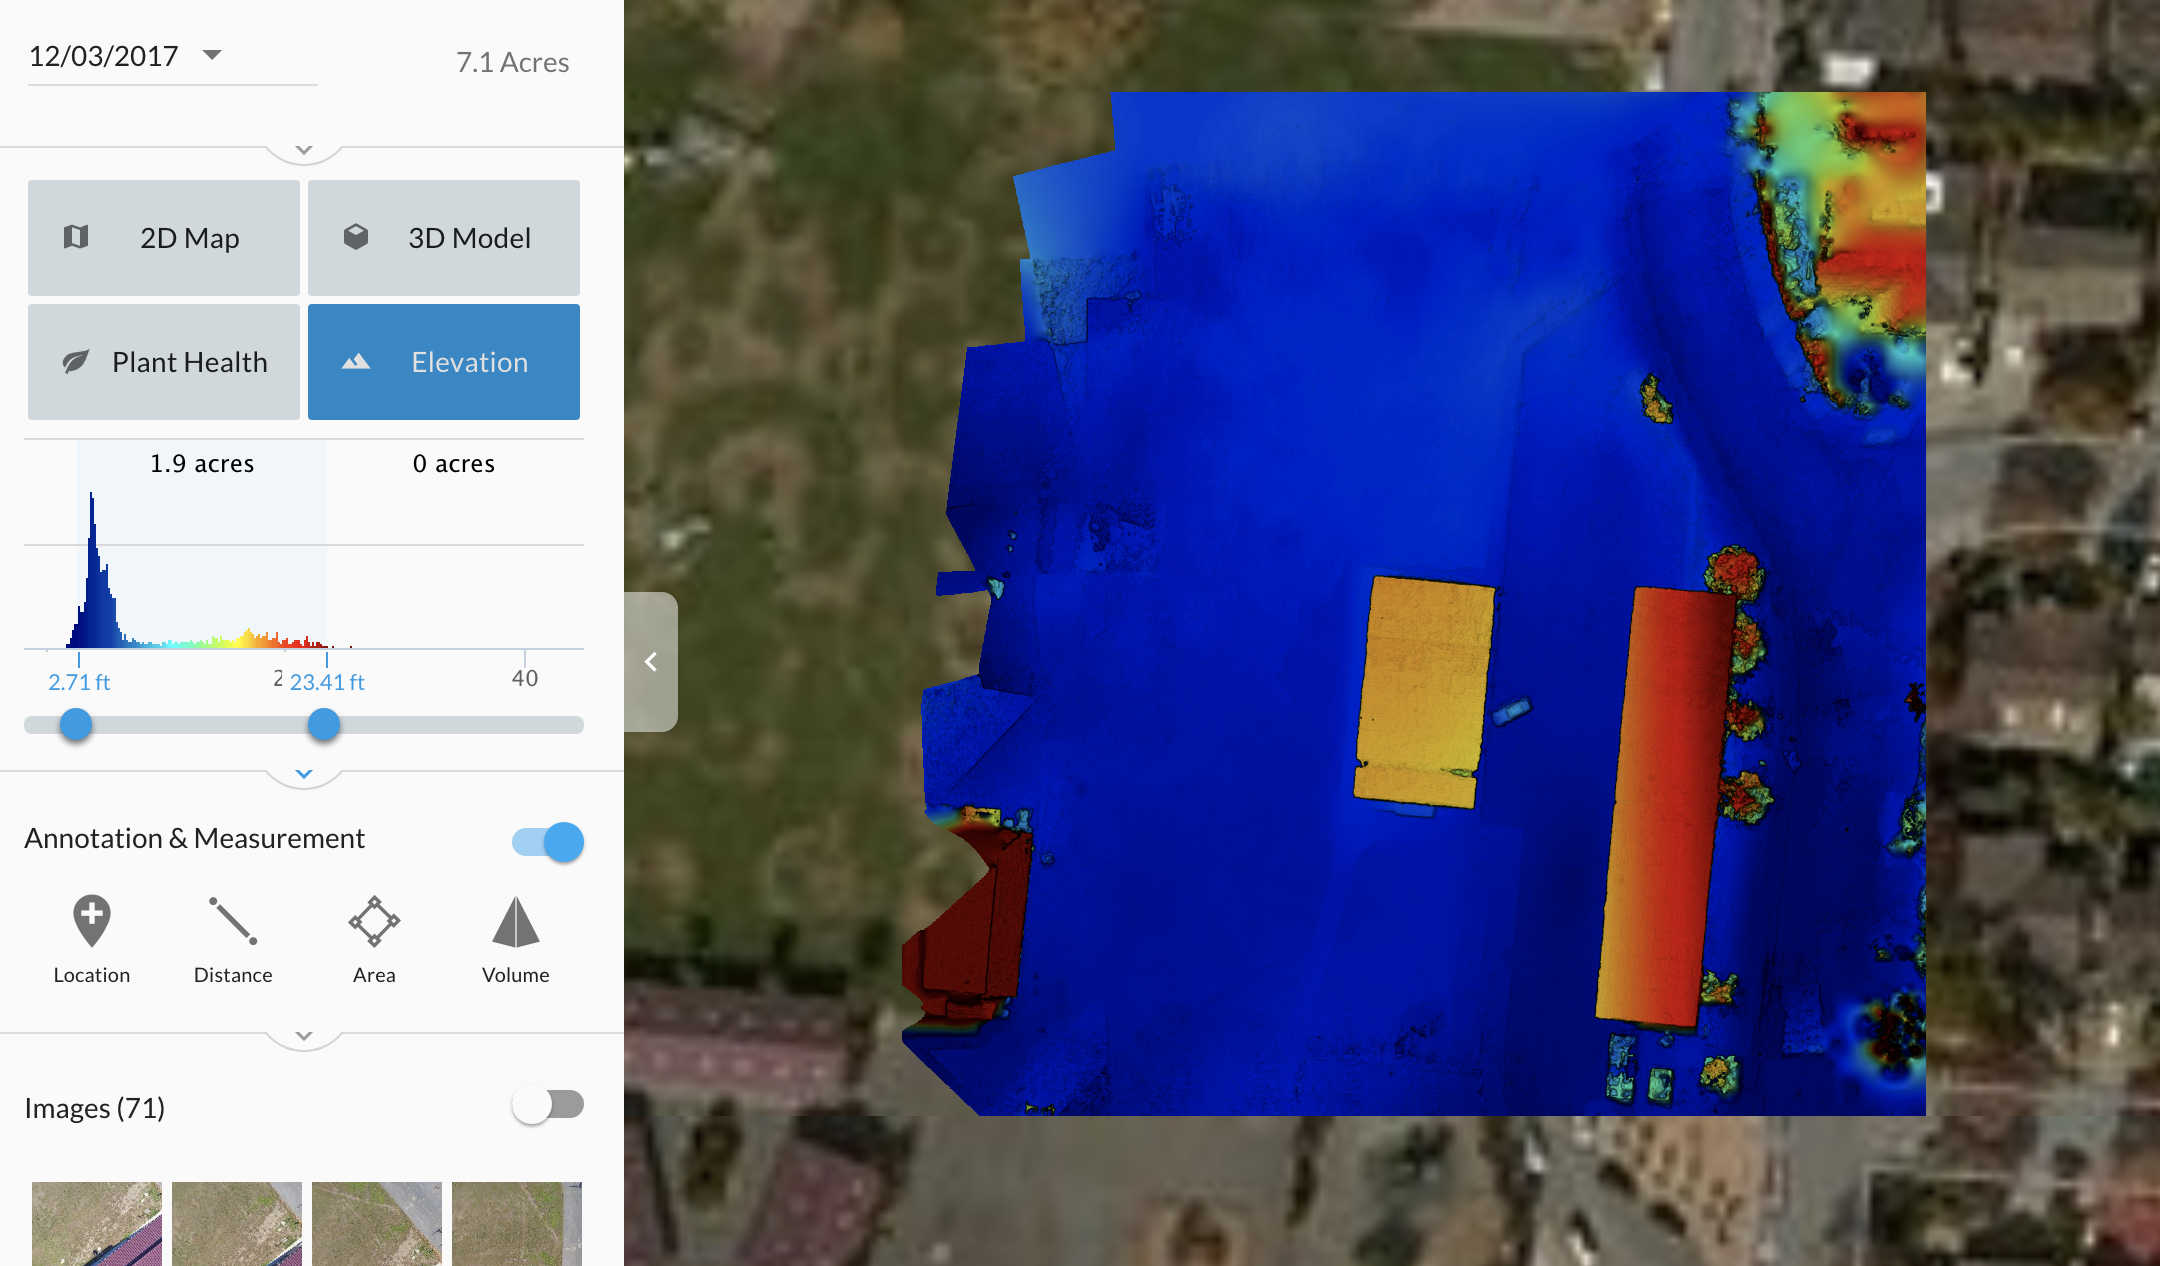
Task: Expand the chevron below the date section
Action: click(x=304, y=150)
